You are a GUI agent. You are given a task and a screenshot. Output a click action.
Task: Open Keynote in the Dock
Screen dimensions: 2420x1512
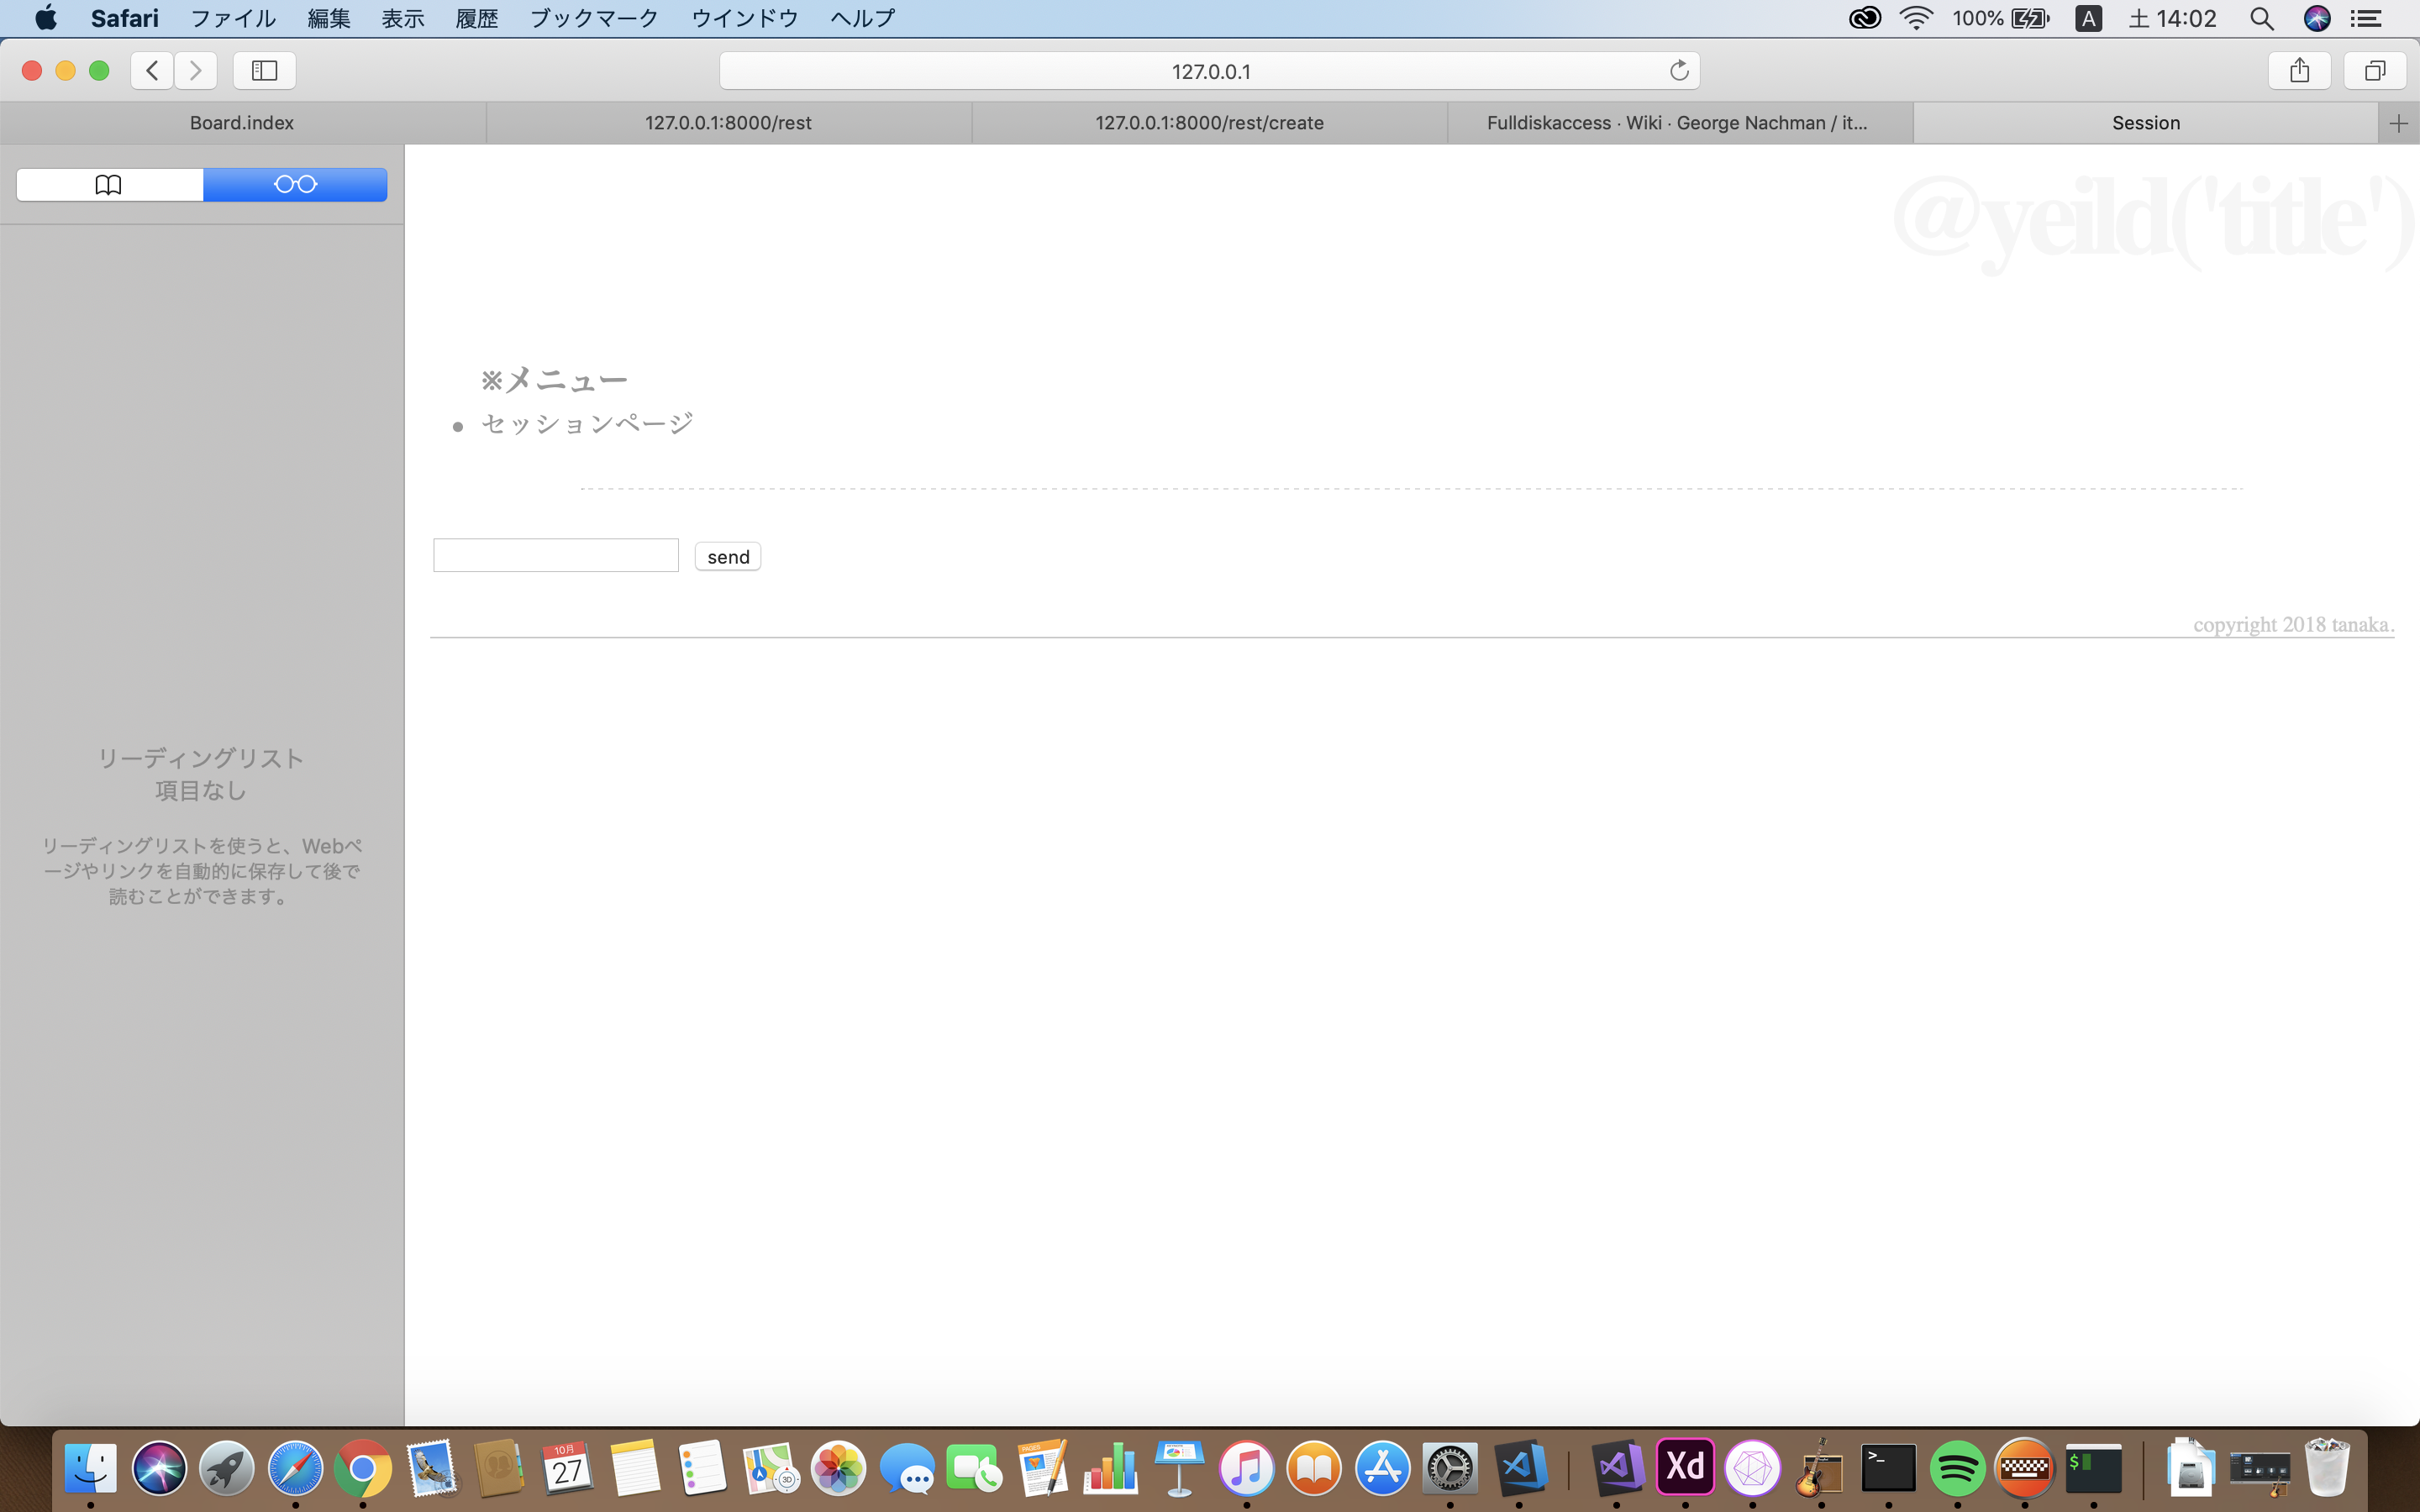point(1179,1468)
